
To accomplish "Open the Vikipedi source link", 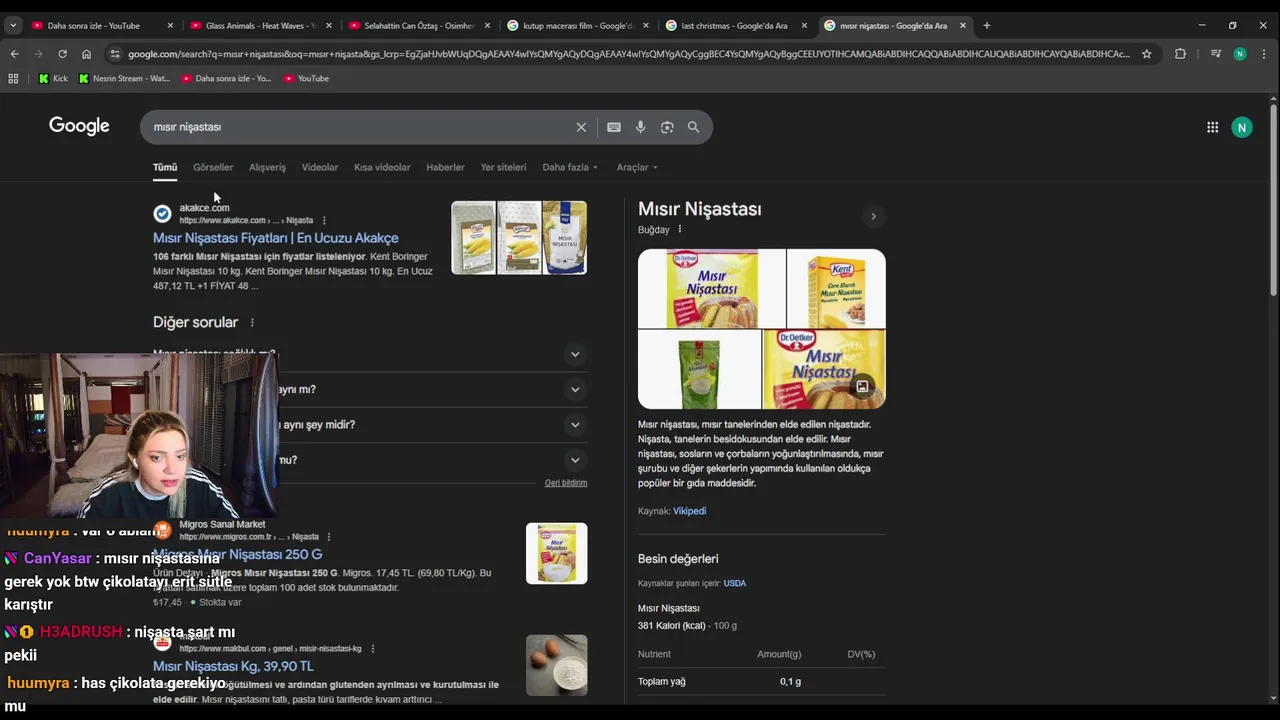I will (689, 511).
